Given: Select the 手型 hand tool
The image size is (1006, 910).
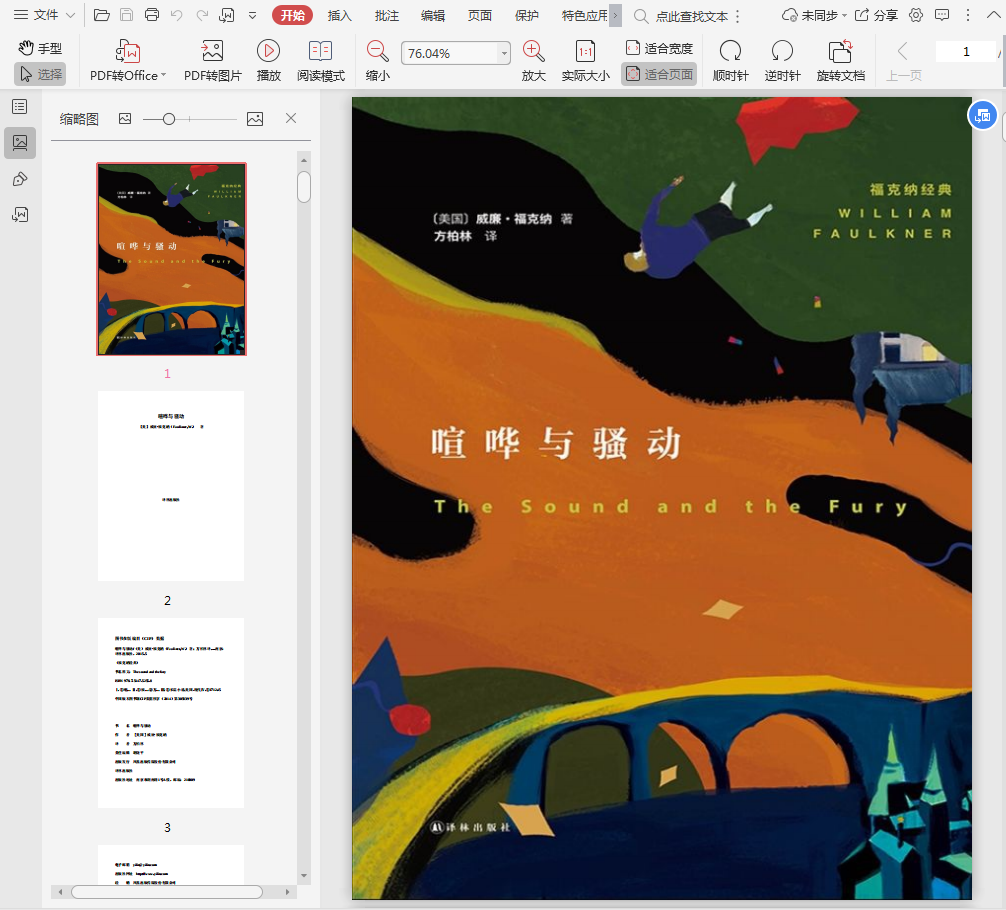Looking at the screenshot, I should 40,48.
